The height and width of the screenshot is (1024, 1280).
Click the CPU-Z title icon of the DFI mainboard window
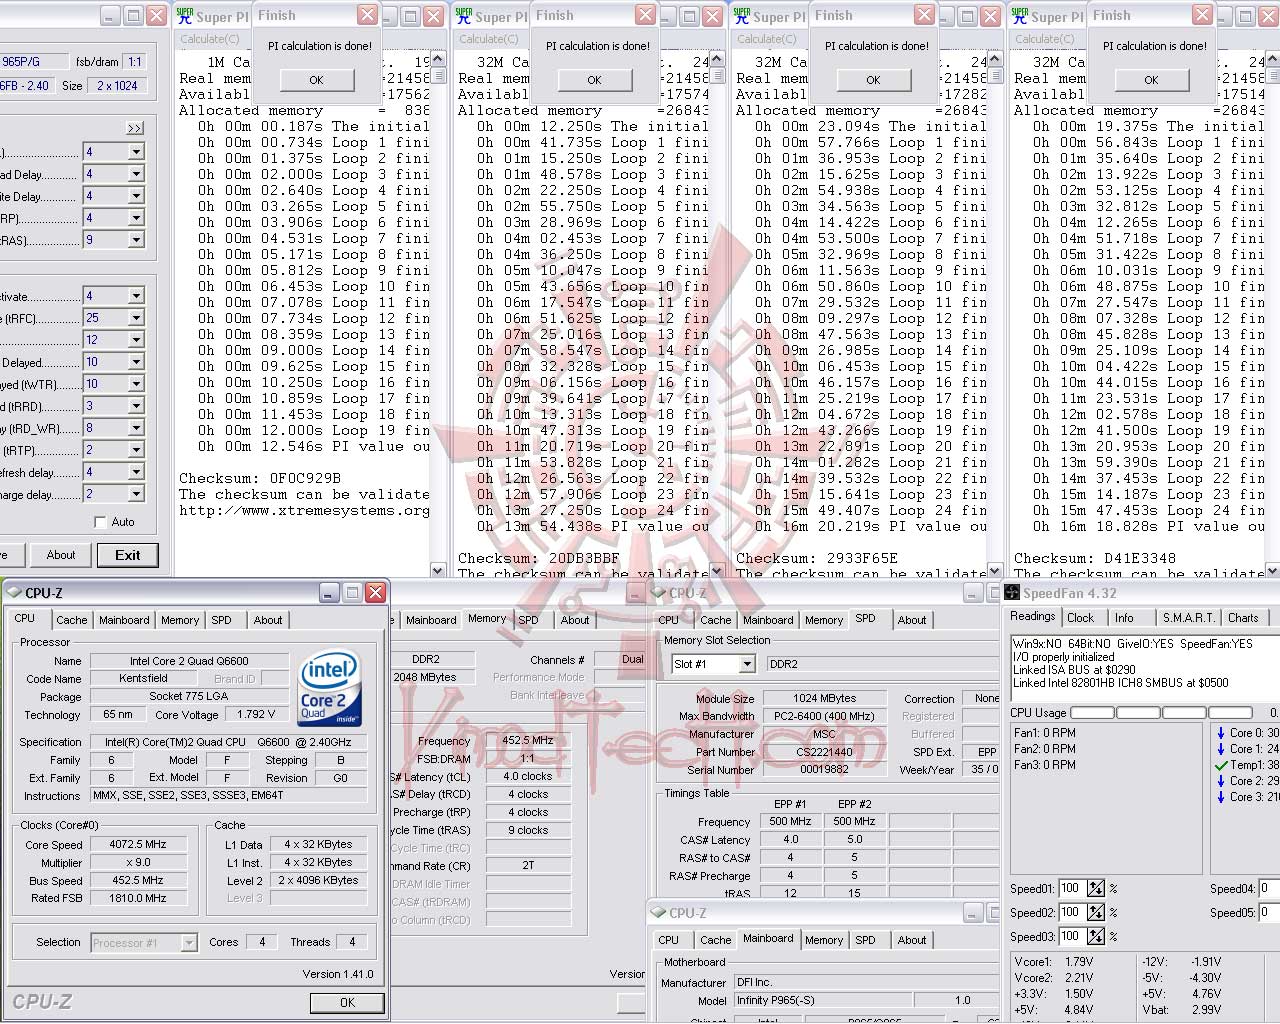pos(659,913)
